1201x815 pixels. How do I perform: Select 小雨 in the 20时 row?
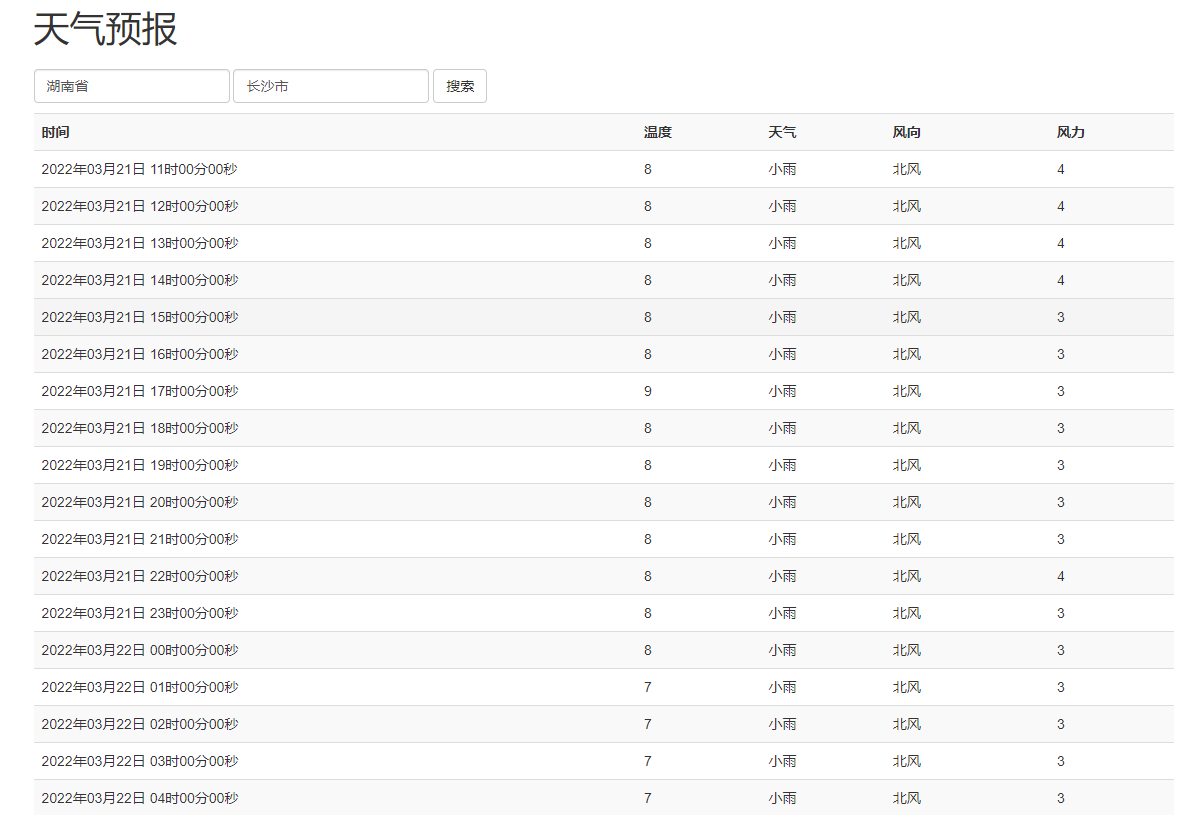[x=783, y=502]
